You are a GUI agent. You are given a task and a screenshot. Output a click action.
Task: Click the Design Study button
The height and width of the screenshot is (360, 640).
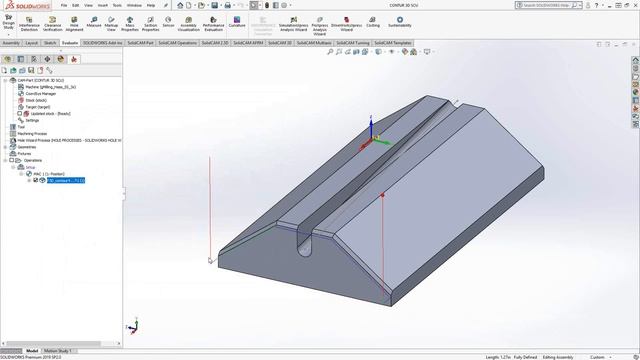pyautogui.click(x=8, y=22)
